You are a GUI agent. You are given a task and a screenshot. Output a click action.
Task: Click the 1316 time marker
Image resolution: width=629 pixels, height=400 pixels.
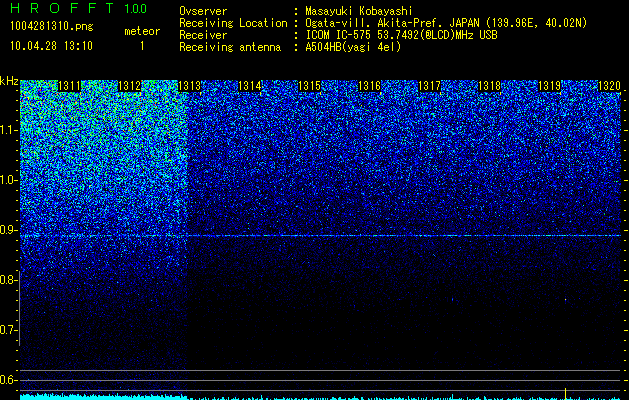[x=369, y=86]
